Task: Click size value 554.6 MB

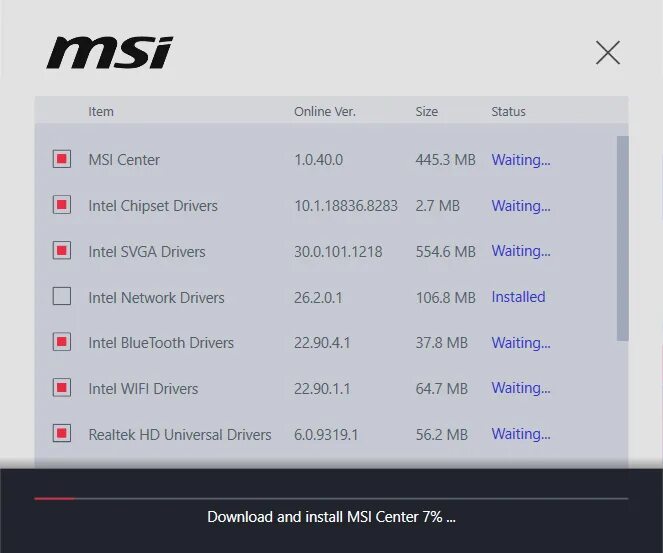Action: pyautogui.click(x=446, y=252)
